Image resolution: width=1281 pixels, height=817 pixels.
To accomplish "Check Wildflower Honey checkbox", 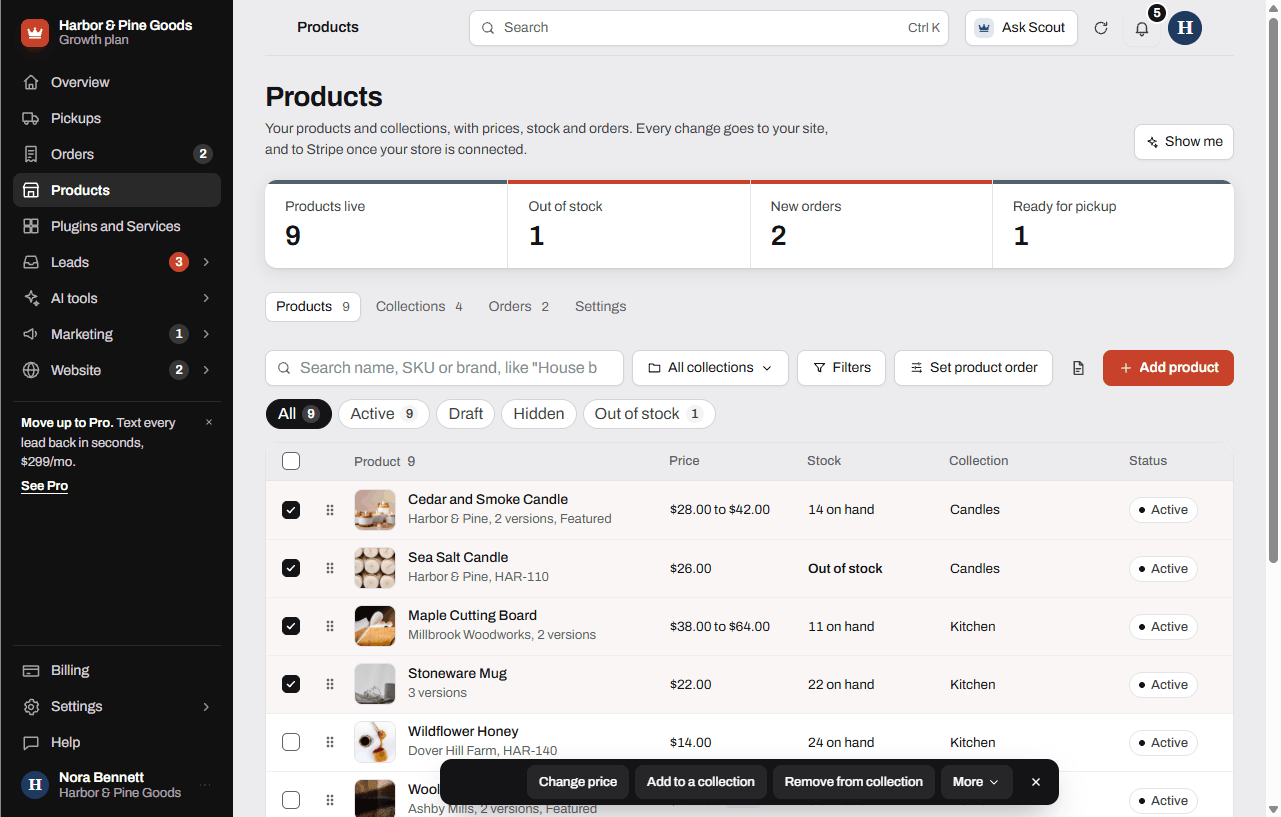I will pyautogui.click(x=291, y=742).
